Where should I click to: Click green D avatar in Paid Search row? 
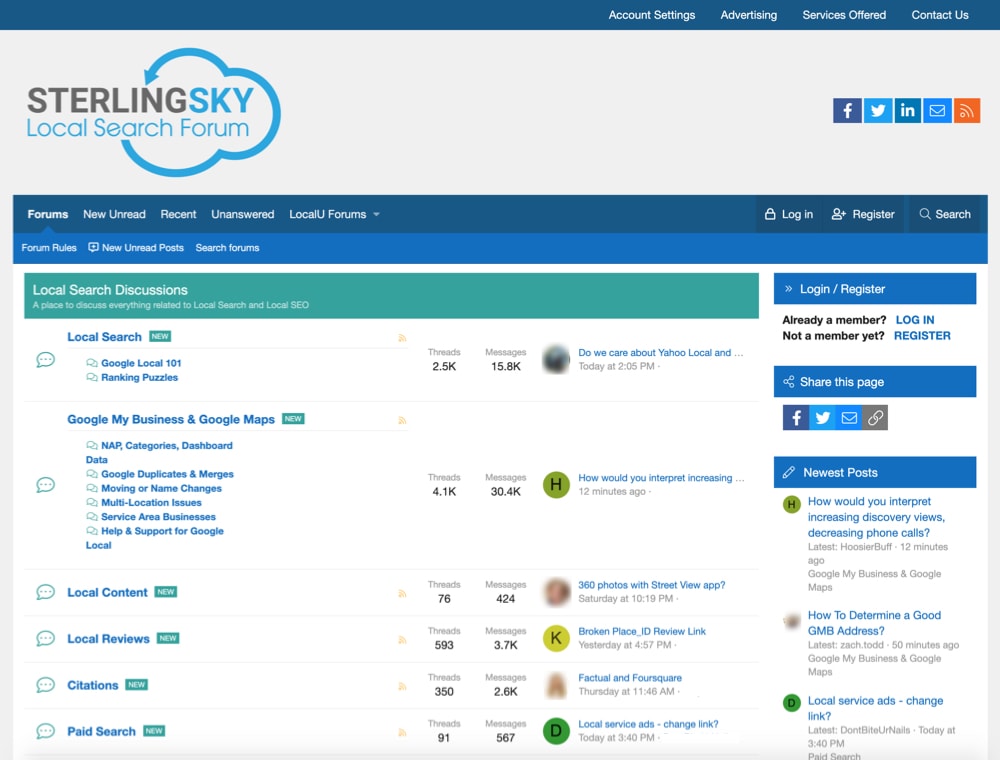pyautogui.click(x=556, y=731)
